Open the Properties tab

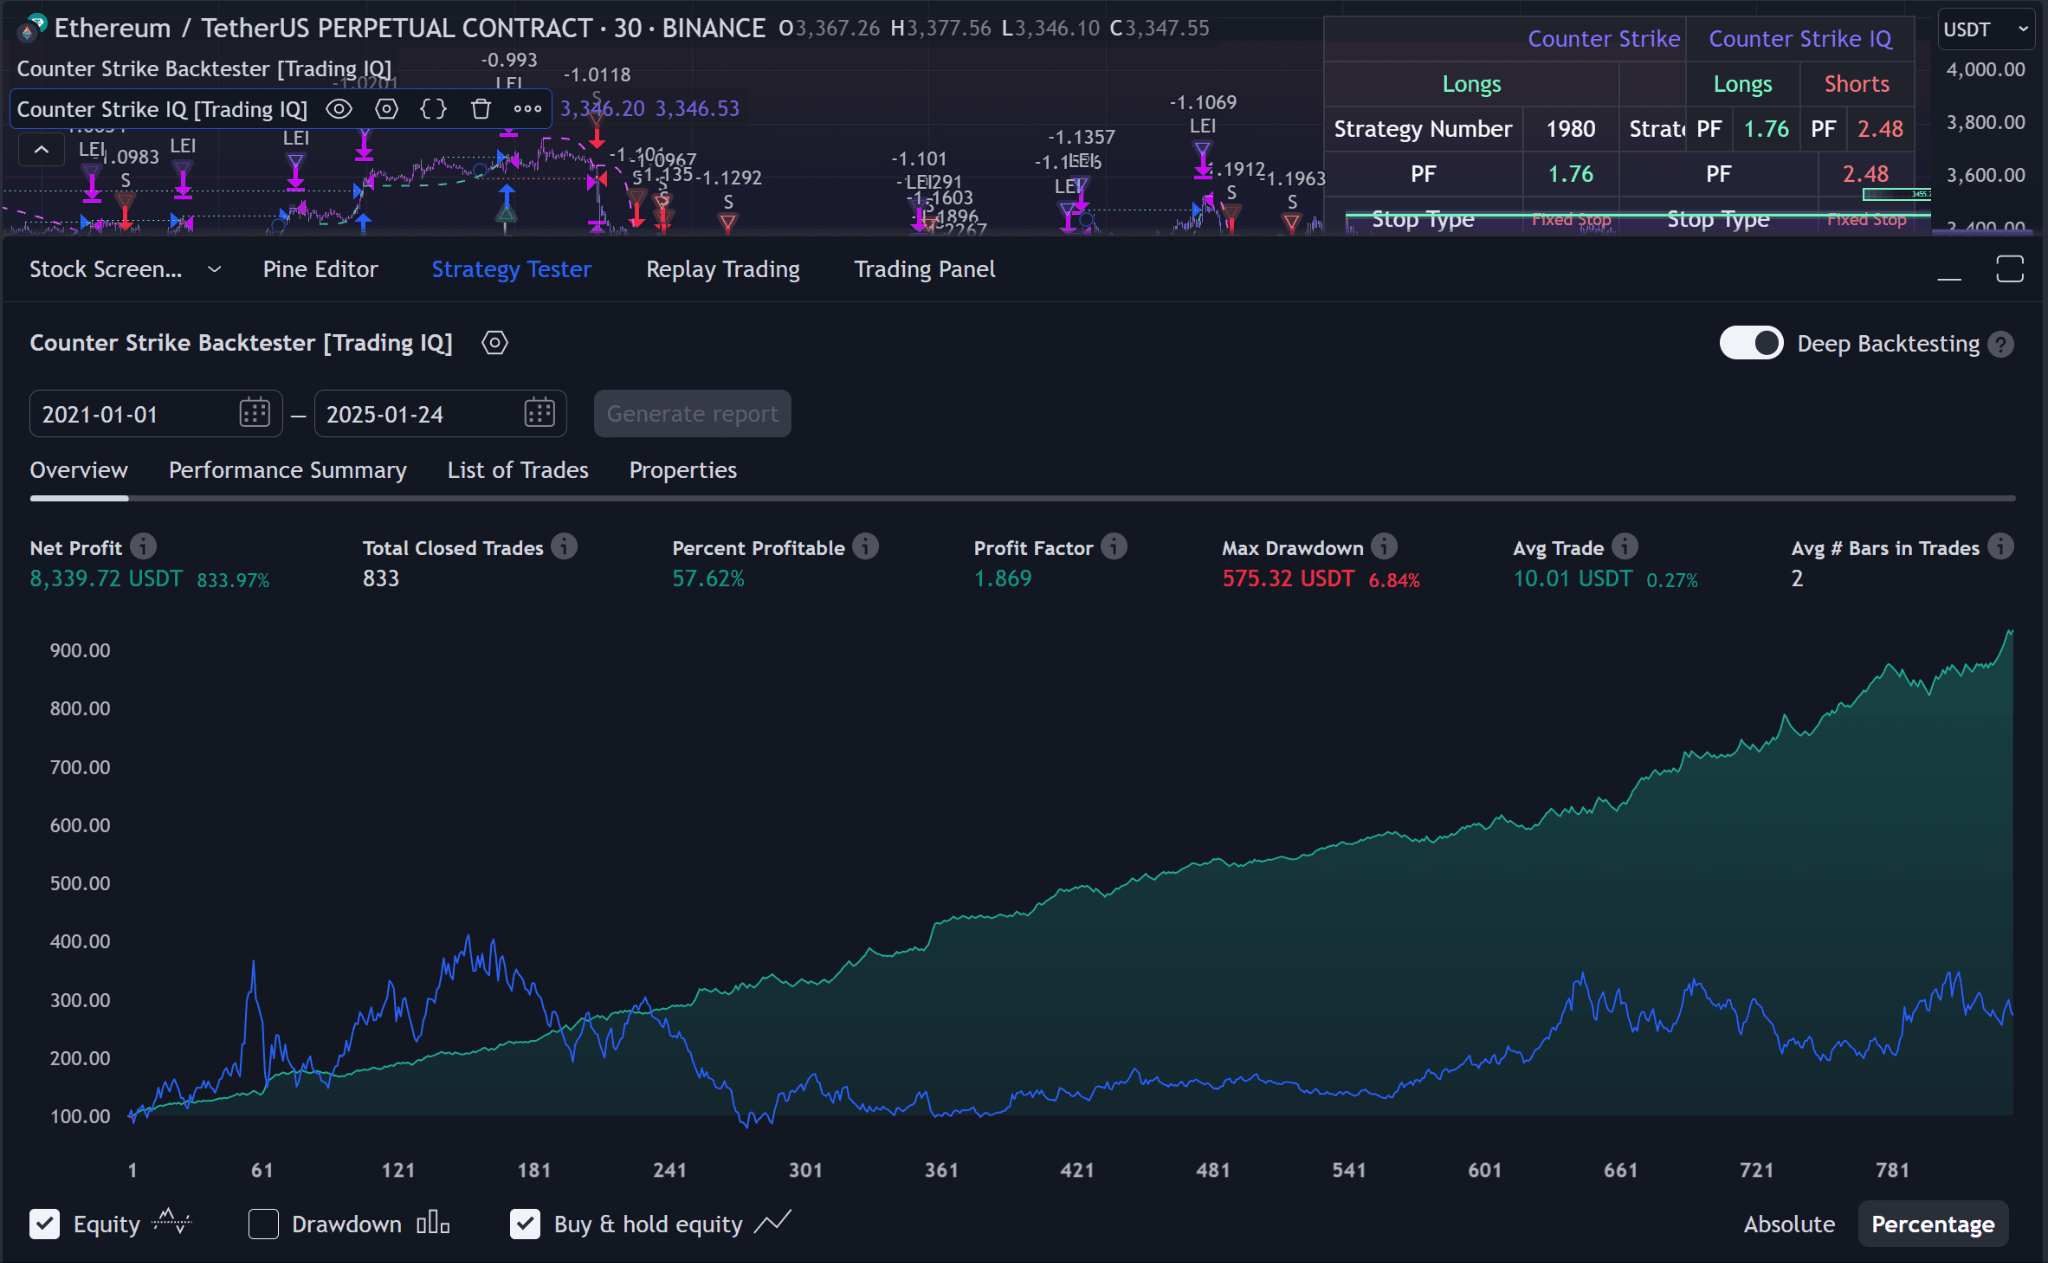coord(683,470)
